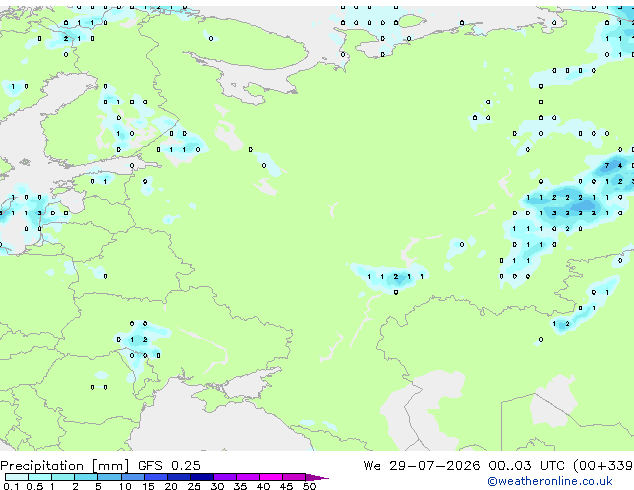Click the 'GFS 0.25' model label

click(x=169, y=466)
